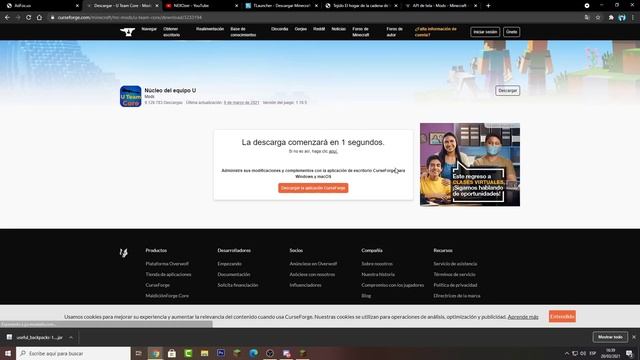Screen dimensions: 640x360
Task: Open the Navegar menu item
Action: [149, 29]
